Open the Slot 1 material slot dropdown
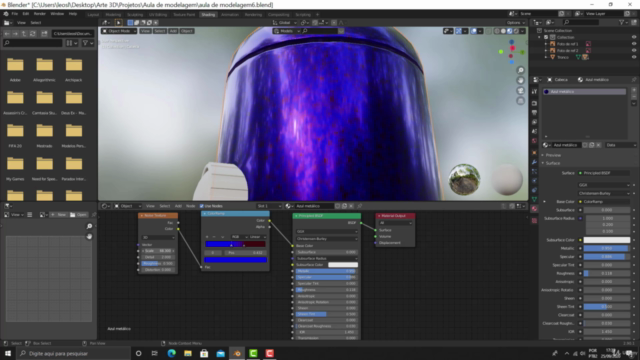The width and height of the screenshot is (640, 360). click(x=269, y=206)
